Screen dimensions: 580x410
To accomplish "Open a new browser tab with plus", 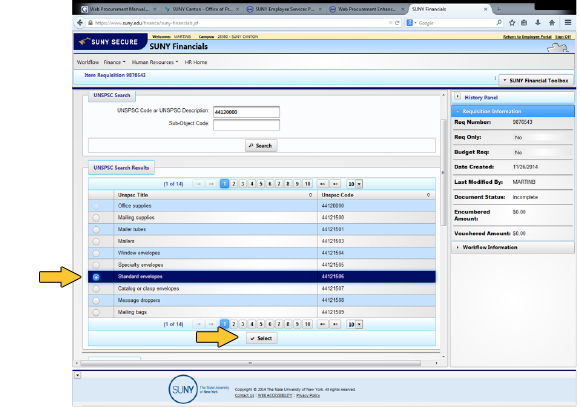I will pos(499,9).
